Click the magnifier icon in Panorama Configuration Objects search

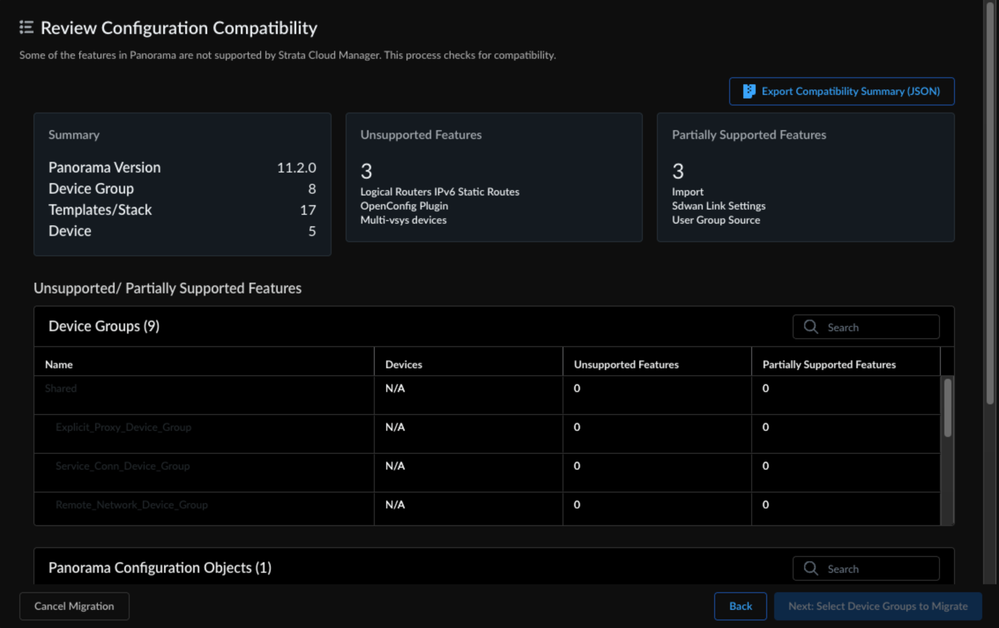pos(810,568)
